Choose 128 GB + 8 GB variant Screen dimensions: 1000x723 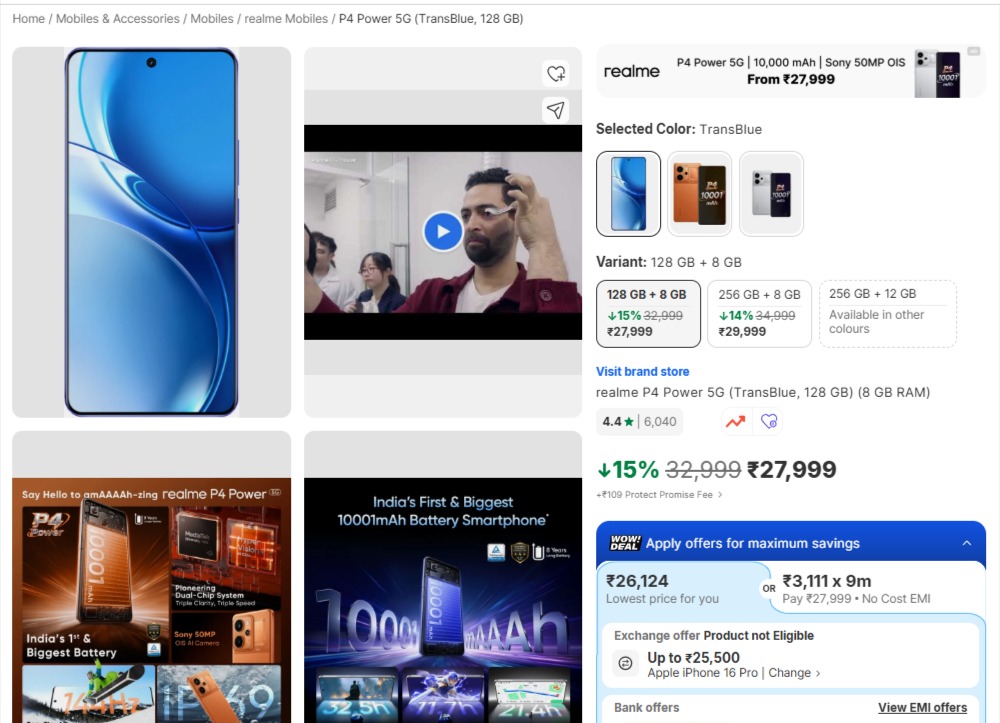click(648, 314)
